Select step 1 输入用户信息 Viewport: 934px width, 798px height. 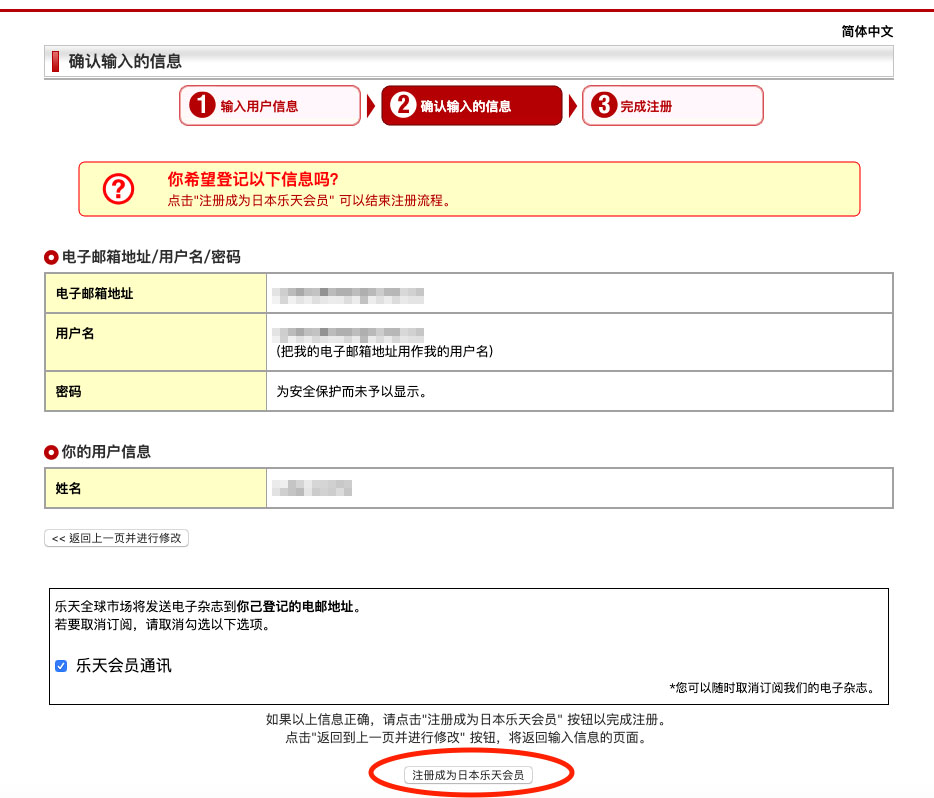tap(270, 105)
